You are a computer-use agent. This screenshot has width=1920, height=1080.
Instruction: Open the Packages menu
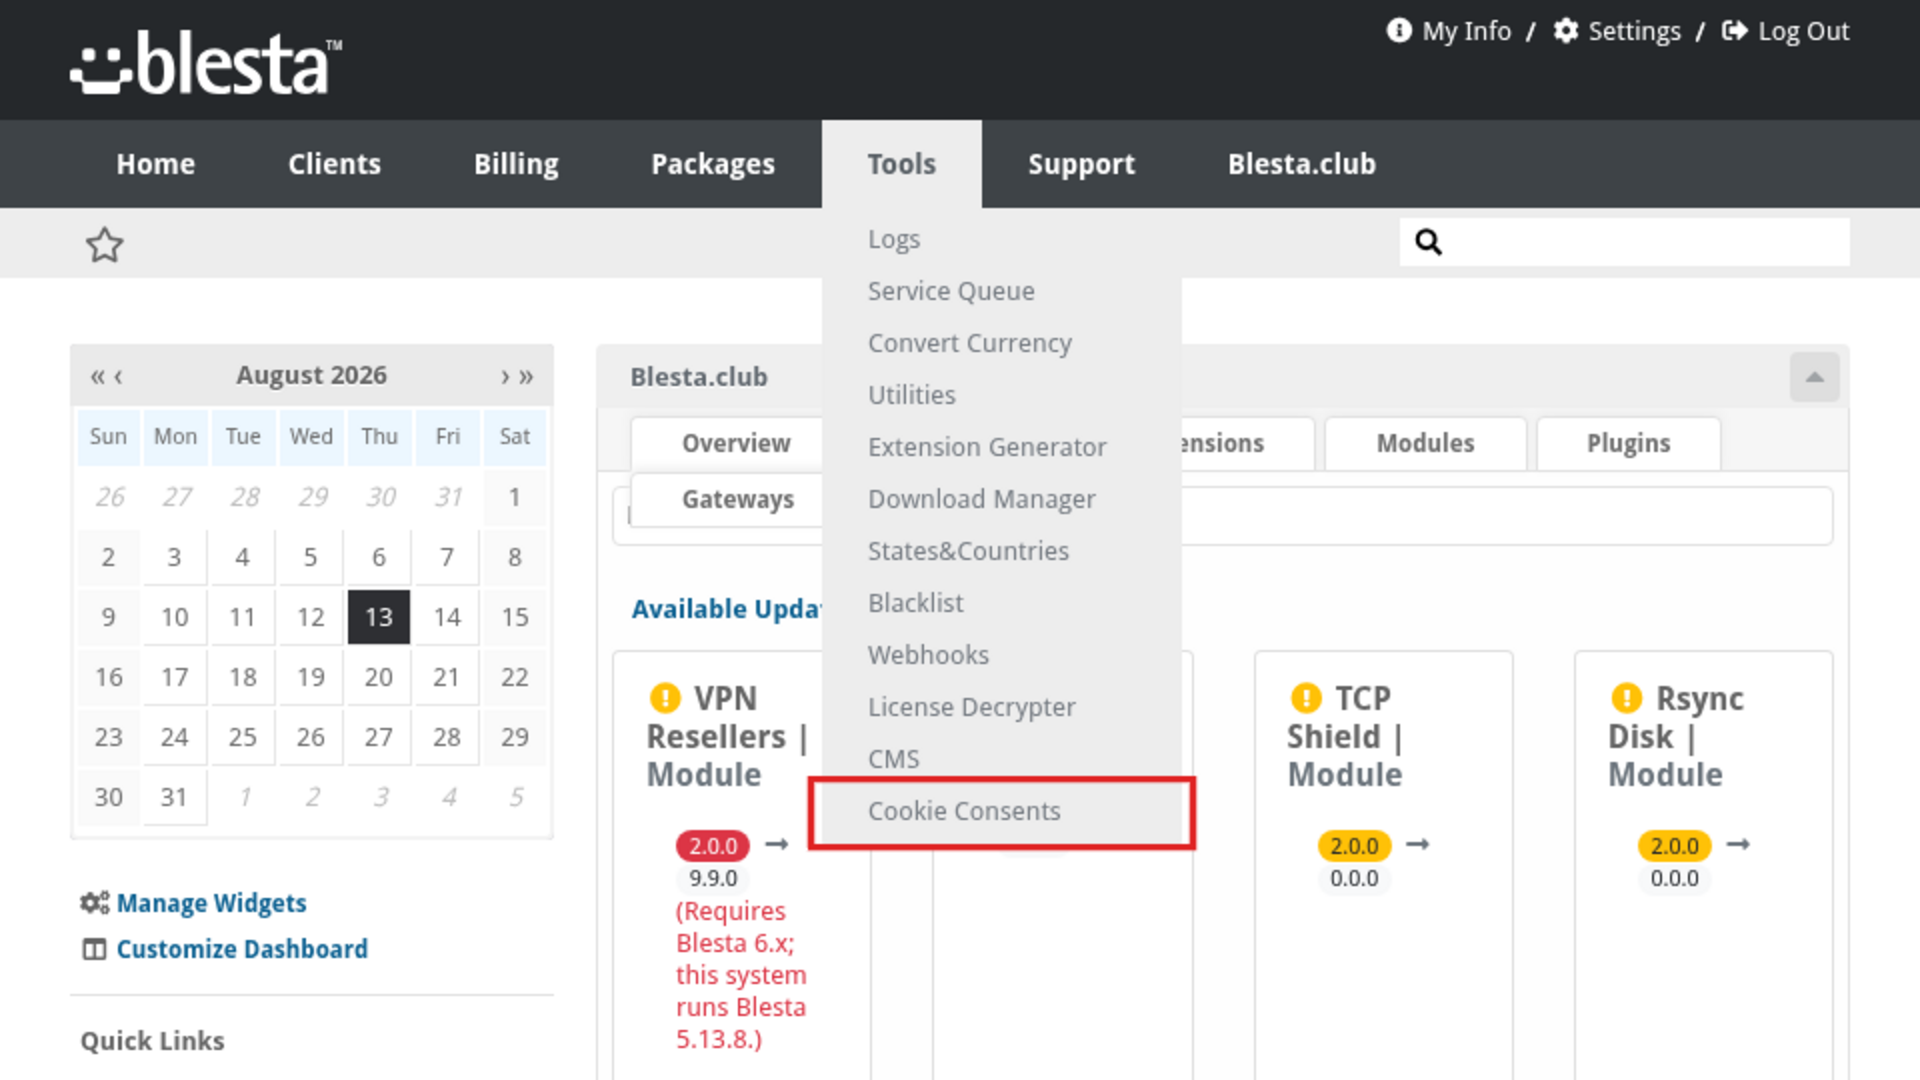coord(713,164)
